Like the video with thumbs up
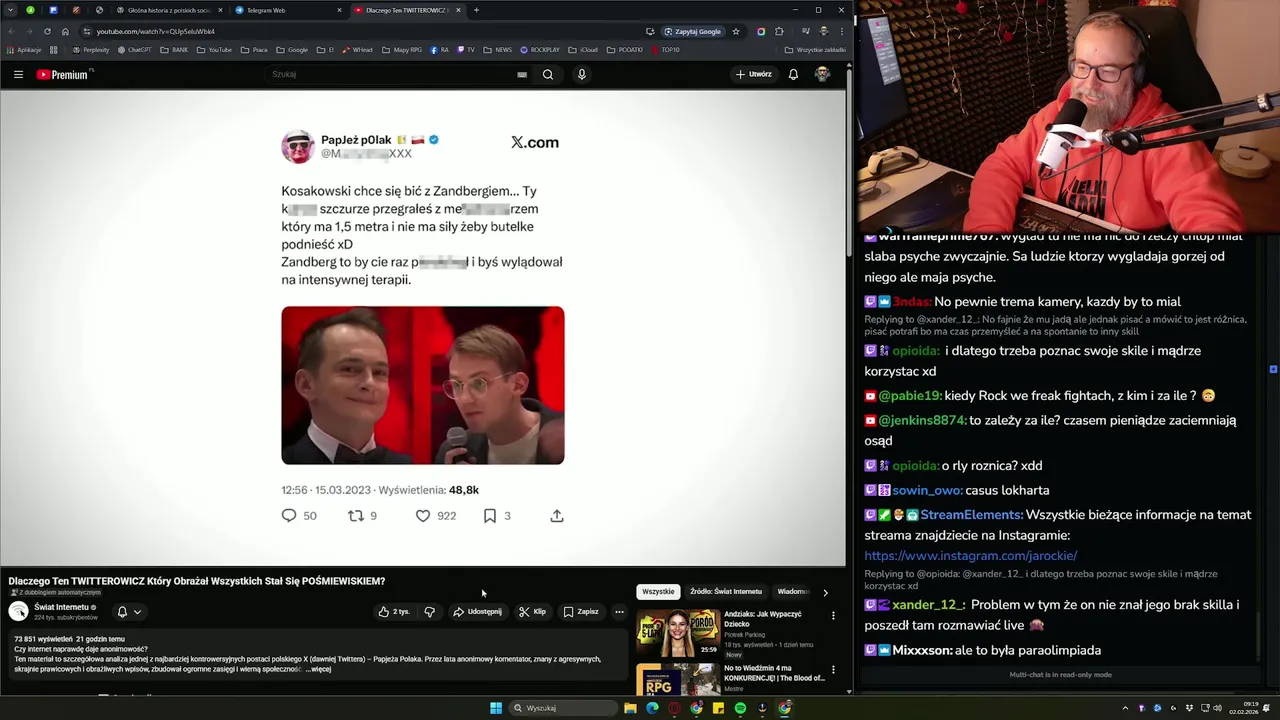Screen dimensions: 1280x720 [x=393, y=611]
